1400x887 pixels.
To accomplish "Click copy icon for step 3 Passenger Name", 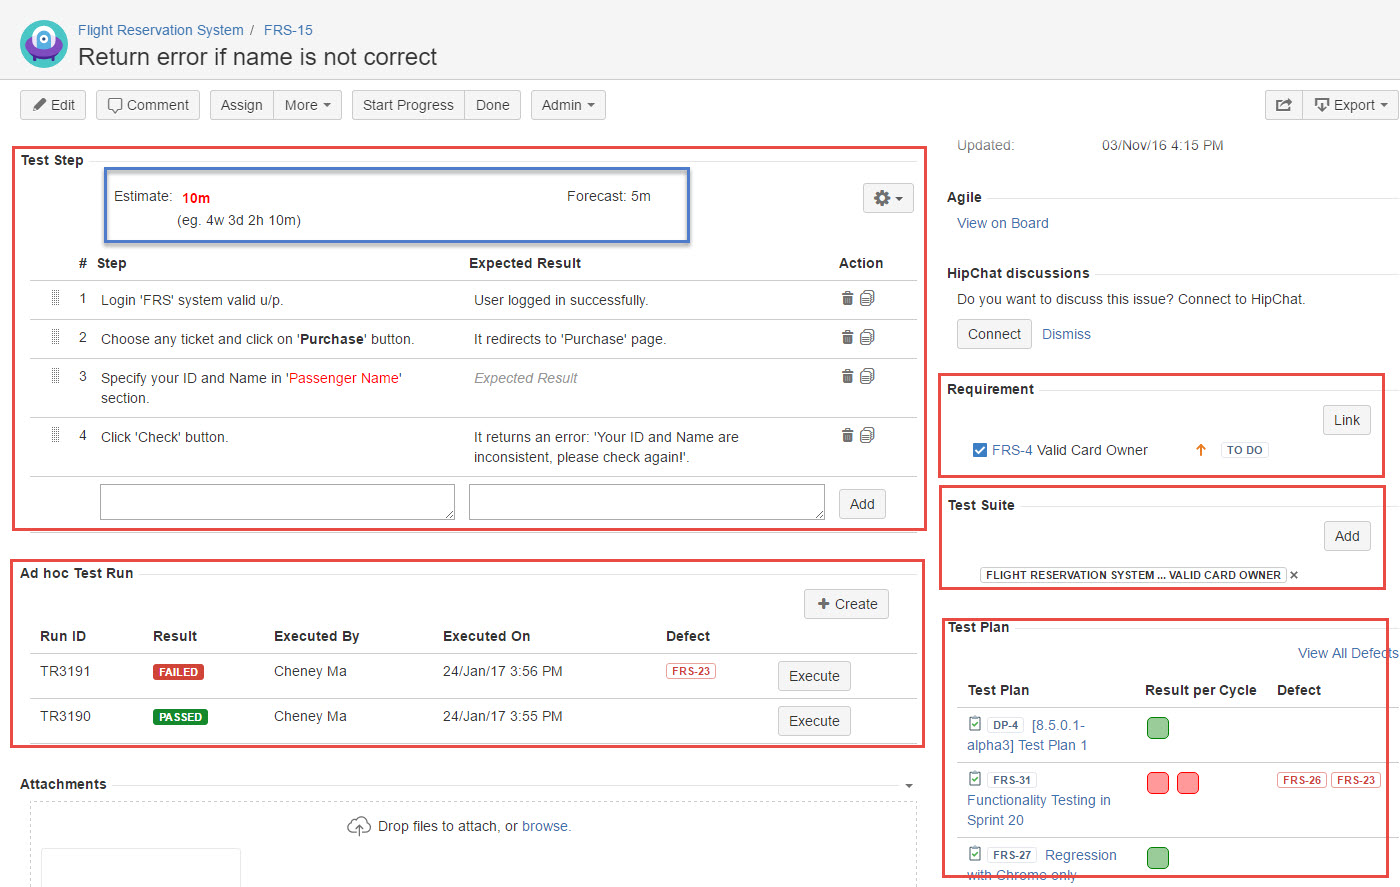I will (x=867, y=376).
